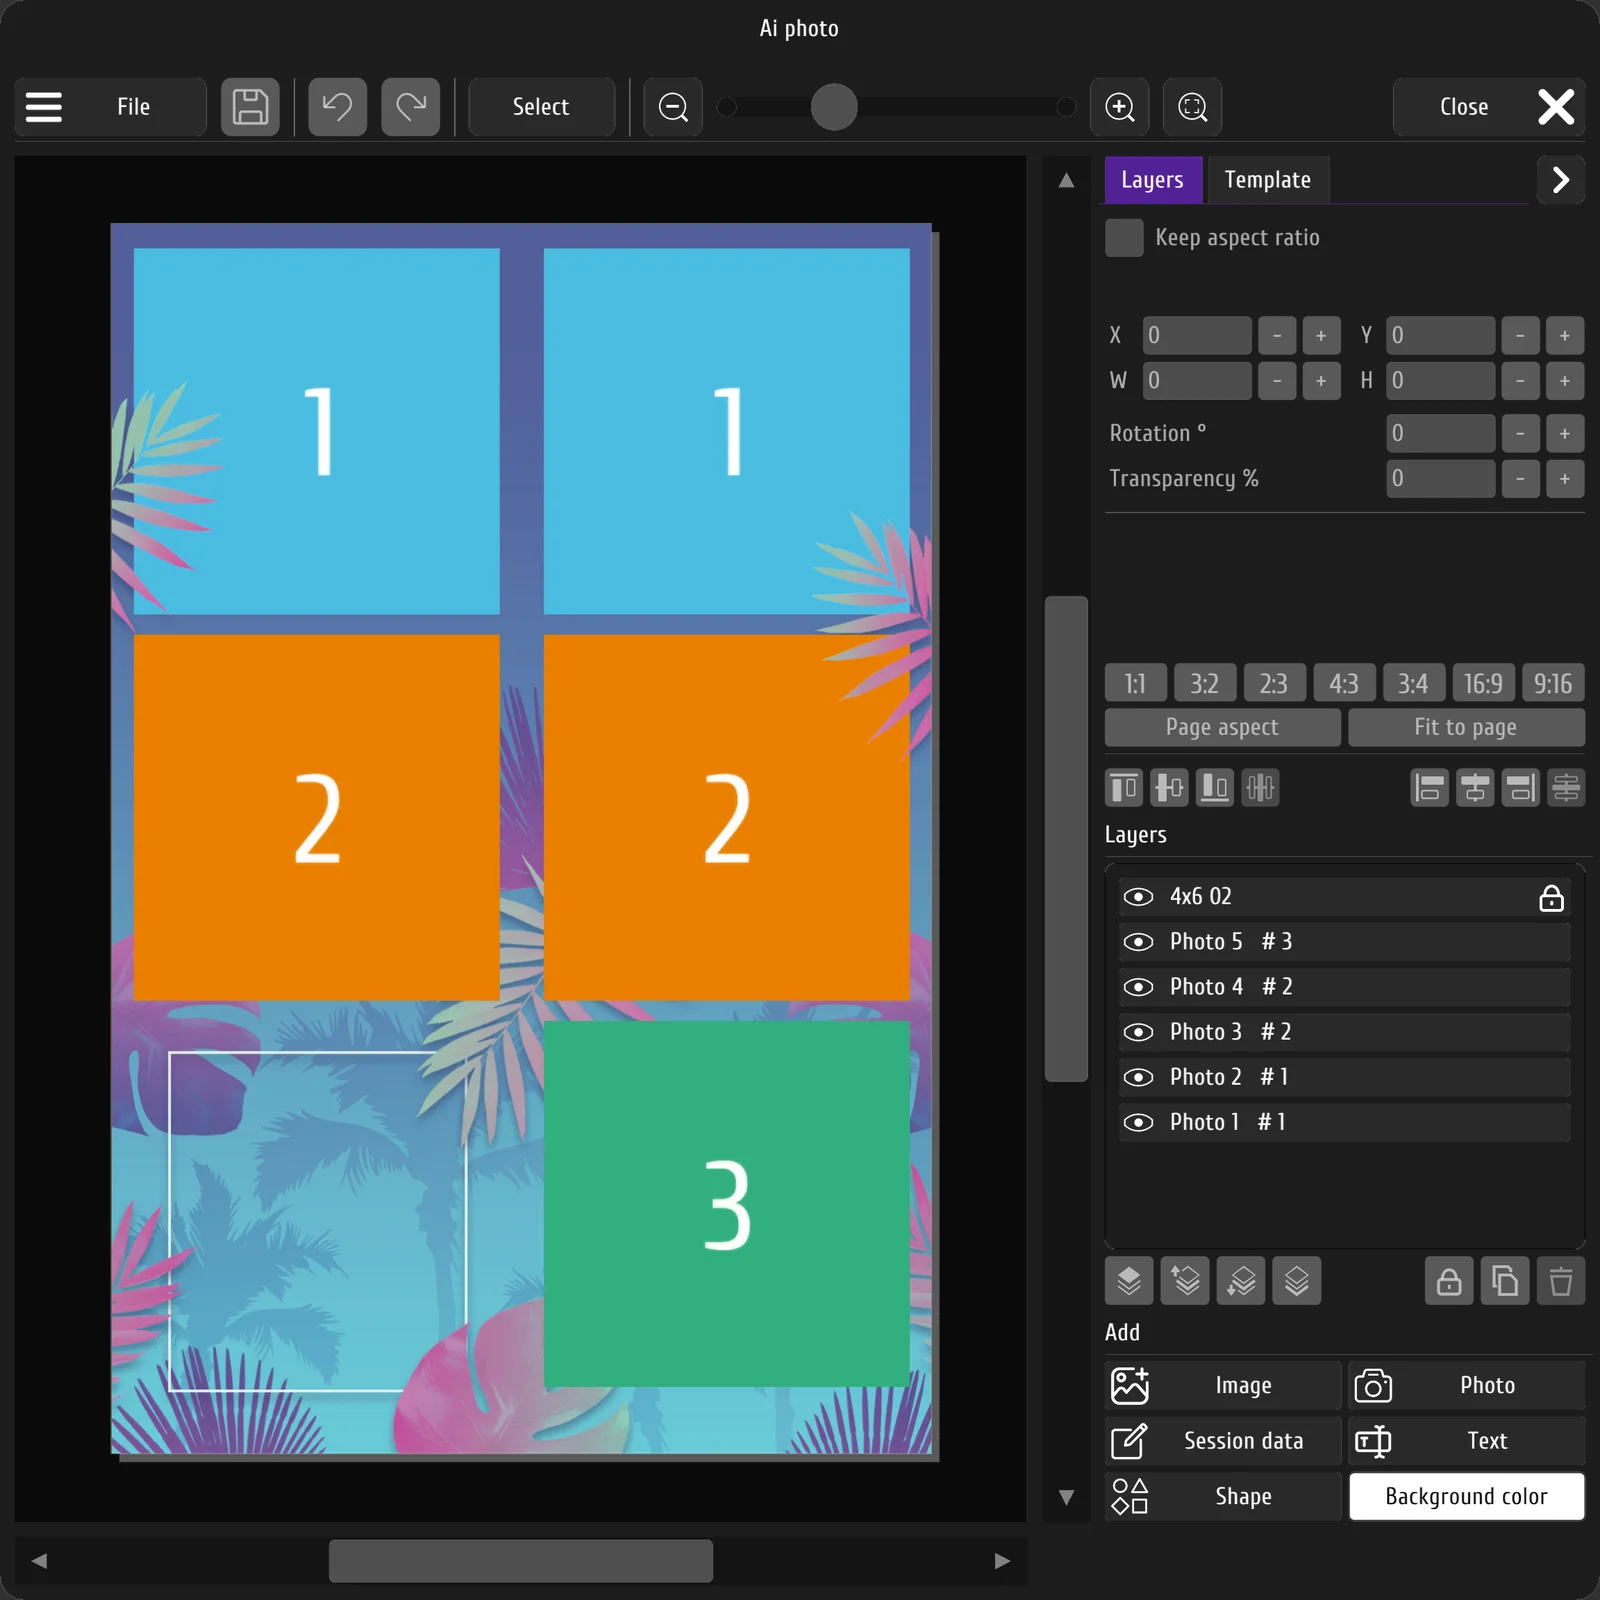
Task: Hide the Photo 2 layer
Action: coord(1138,1077)
